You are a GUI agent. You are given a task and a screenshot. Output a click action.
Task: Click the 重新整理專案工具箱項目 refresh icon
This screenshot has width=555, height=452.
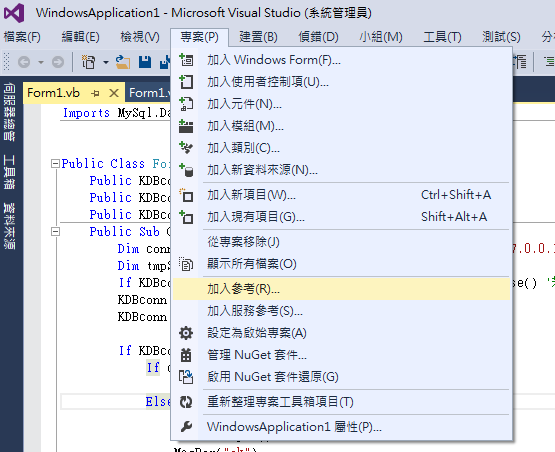pyautogui.click(x=186, y=402)
